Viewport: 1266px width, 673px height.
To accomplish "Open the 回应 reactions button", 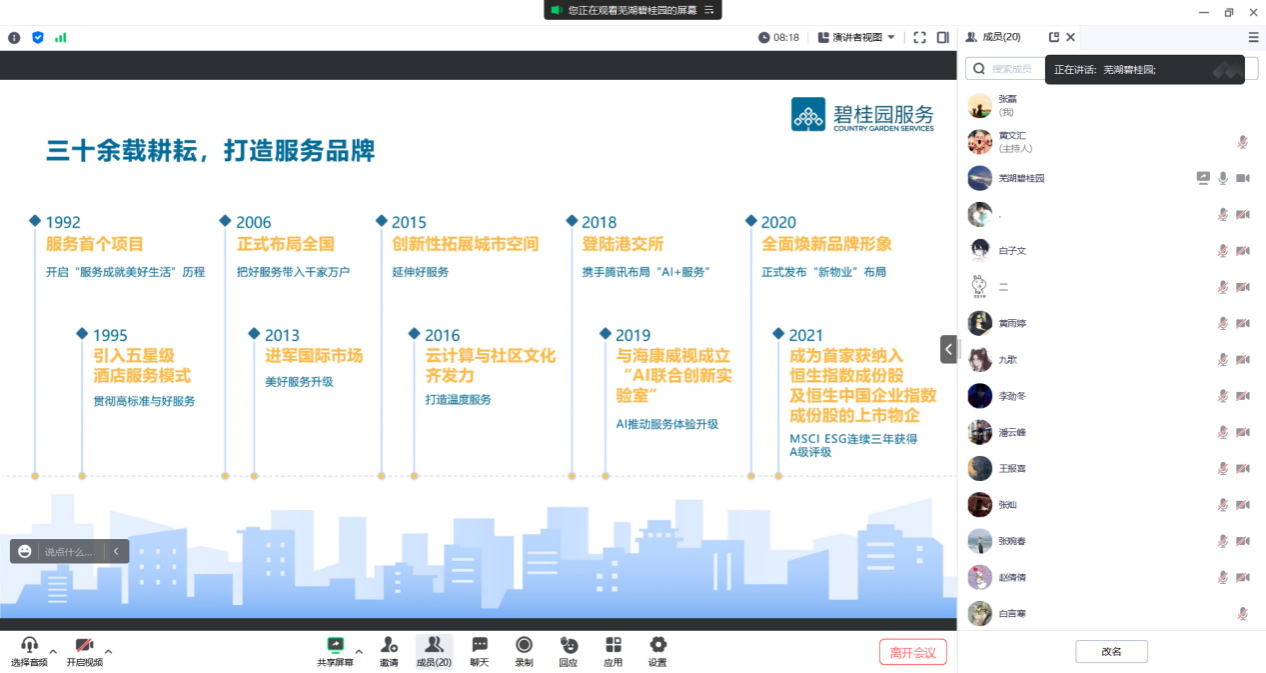I will [568, 650].
